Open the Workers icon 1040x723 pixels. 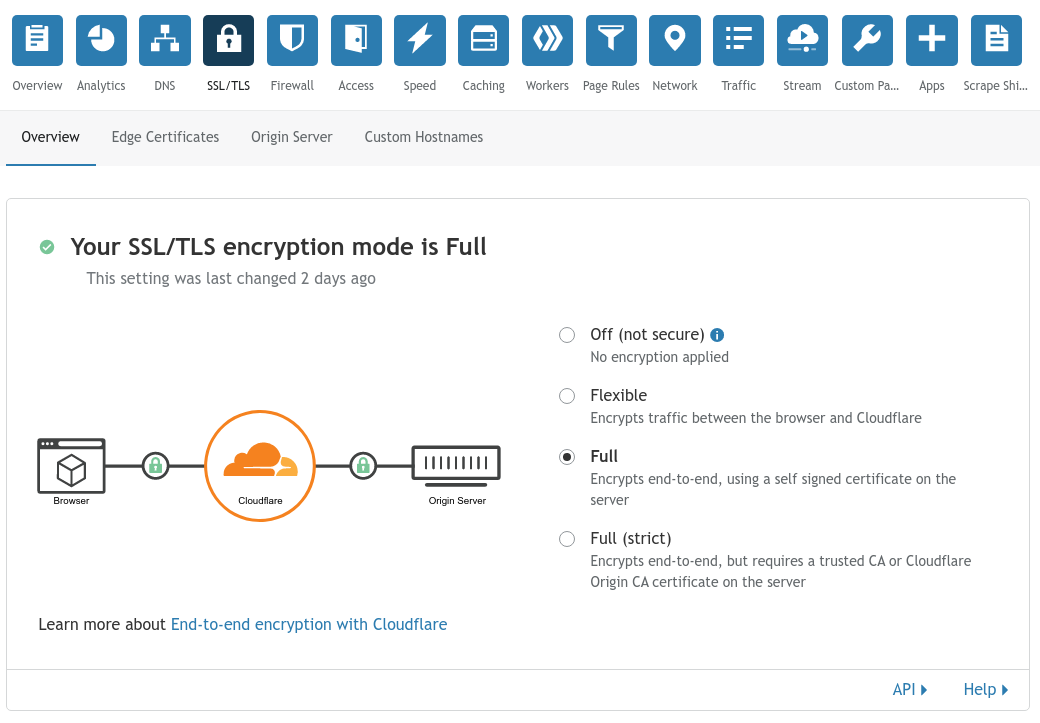pyautogui.click(x=547, y=40)
